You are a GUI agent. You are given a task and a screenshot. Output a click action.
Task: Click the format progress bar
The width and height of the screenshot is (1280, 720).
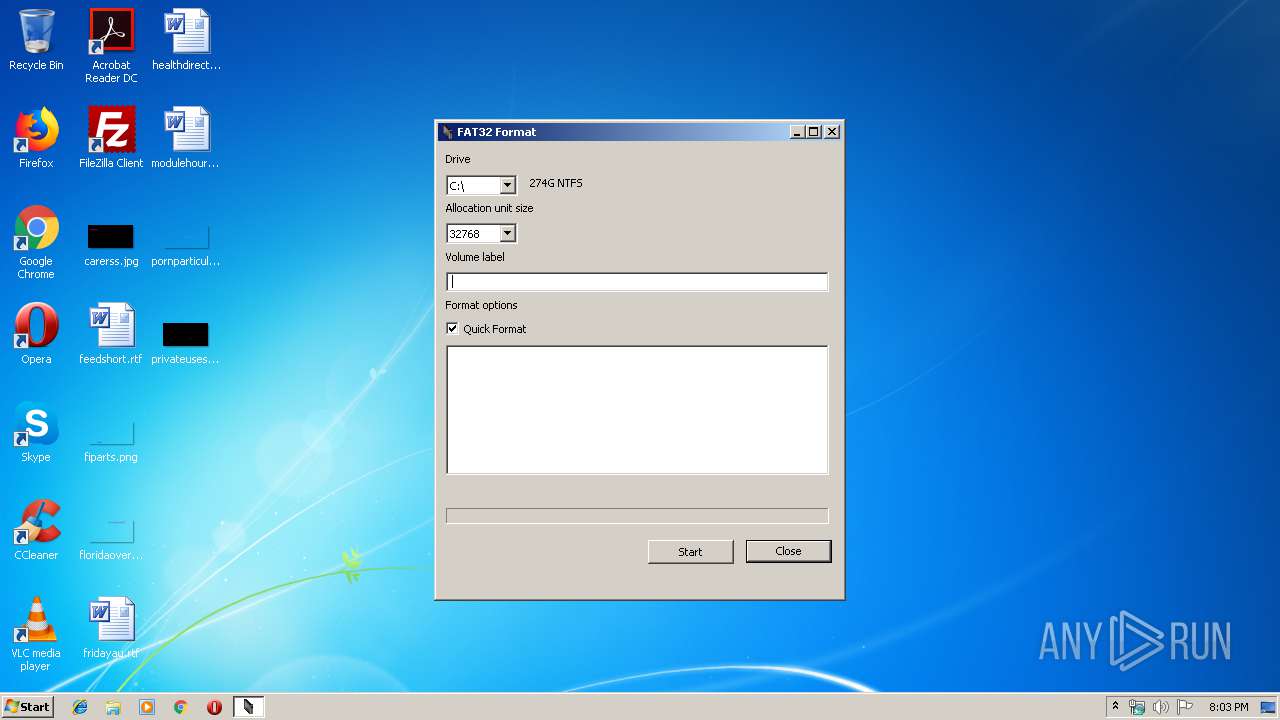point(637,516)
